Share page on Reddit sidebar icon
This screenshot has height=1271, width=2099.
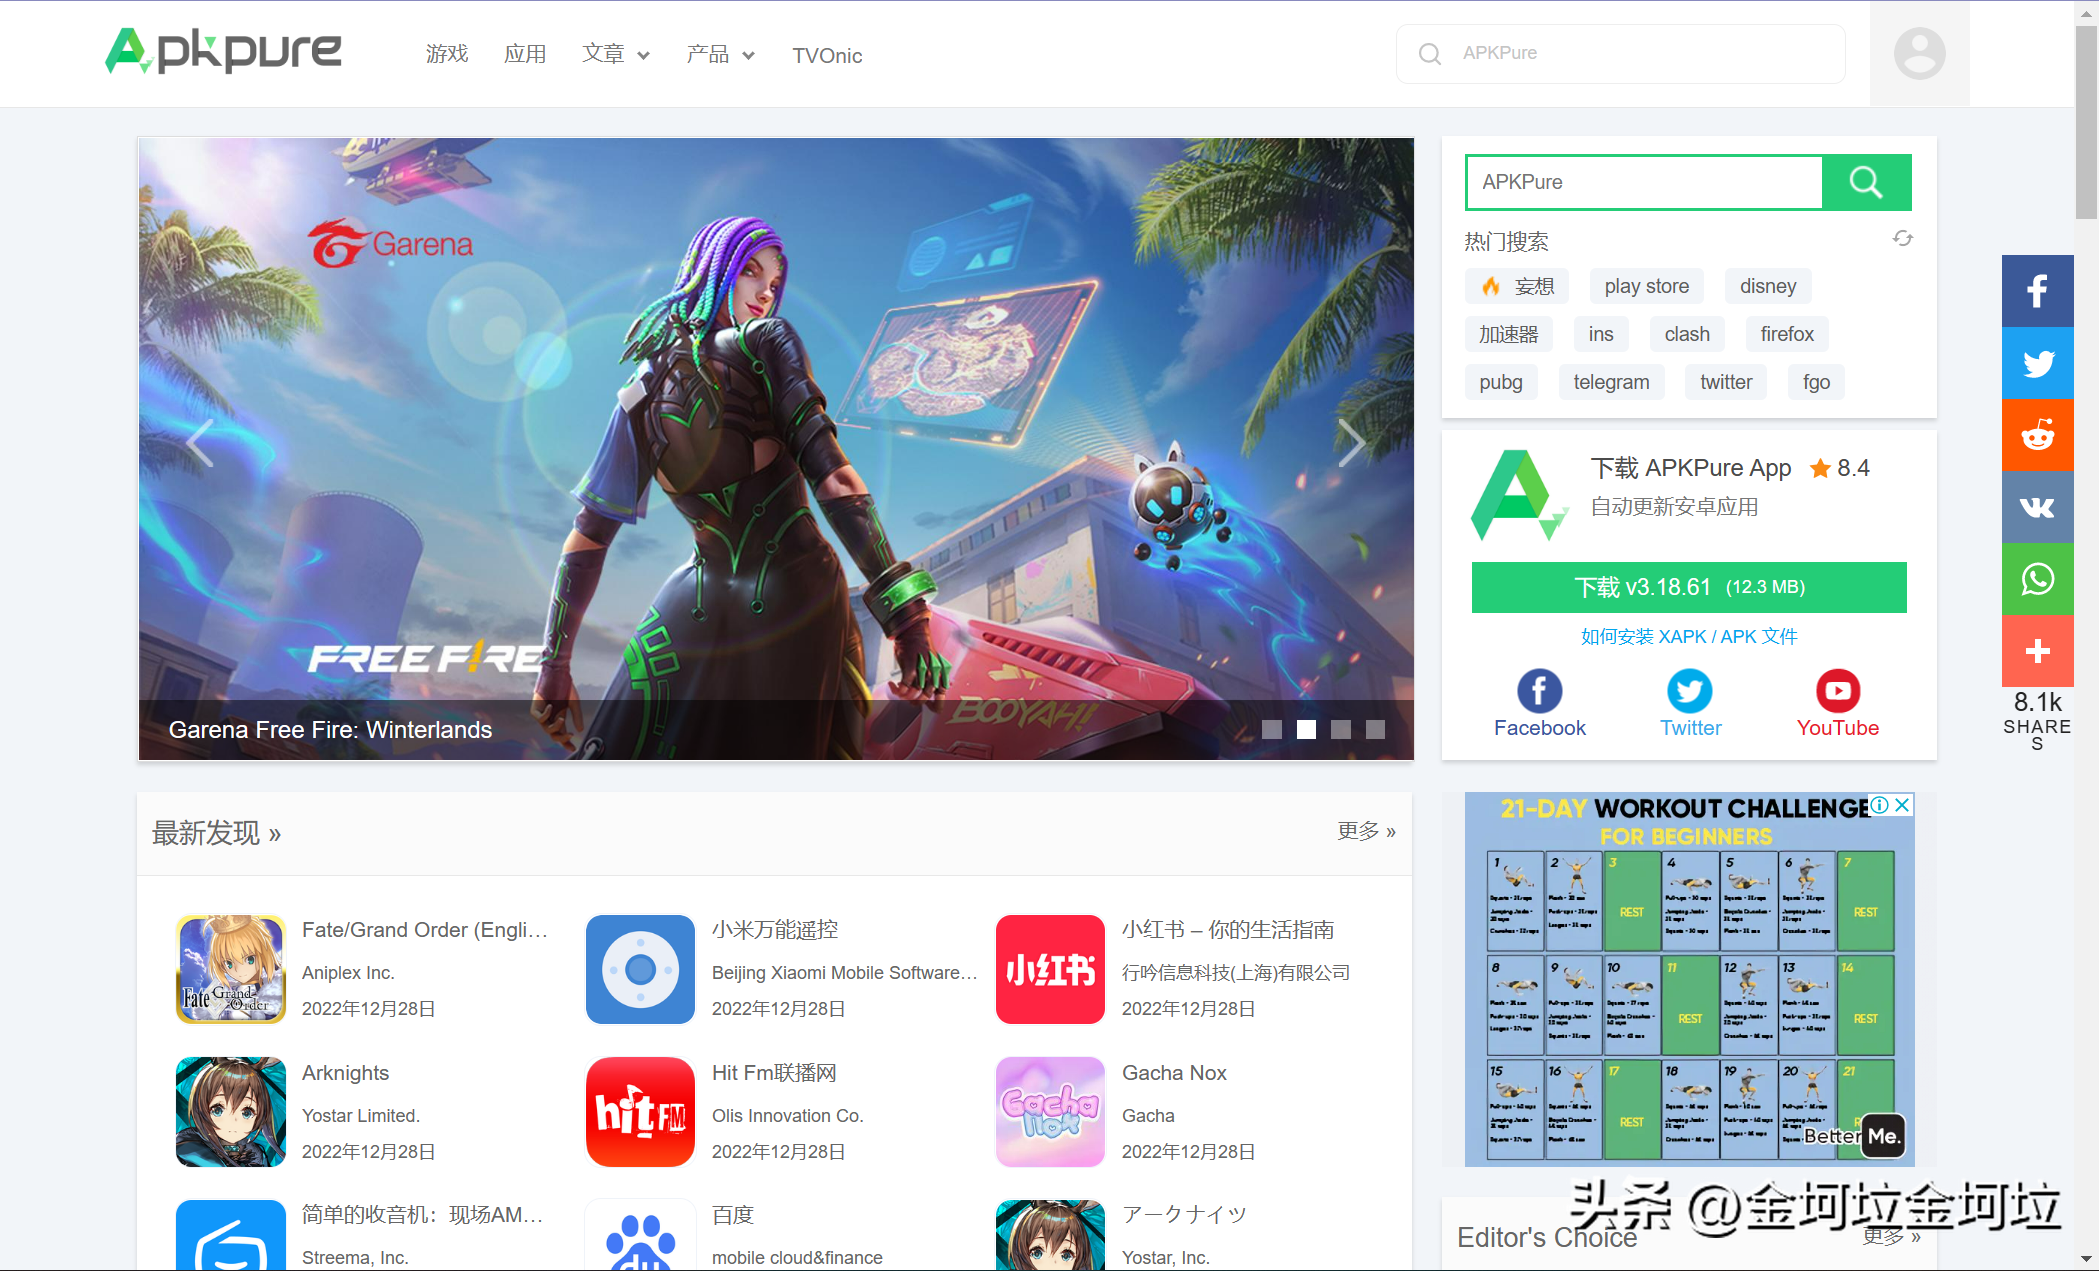[2037, 436]
